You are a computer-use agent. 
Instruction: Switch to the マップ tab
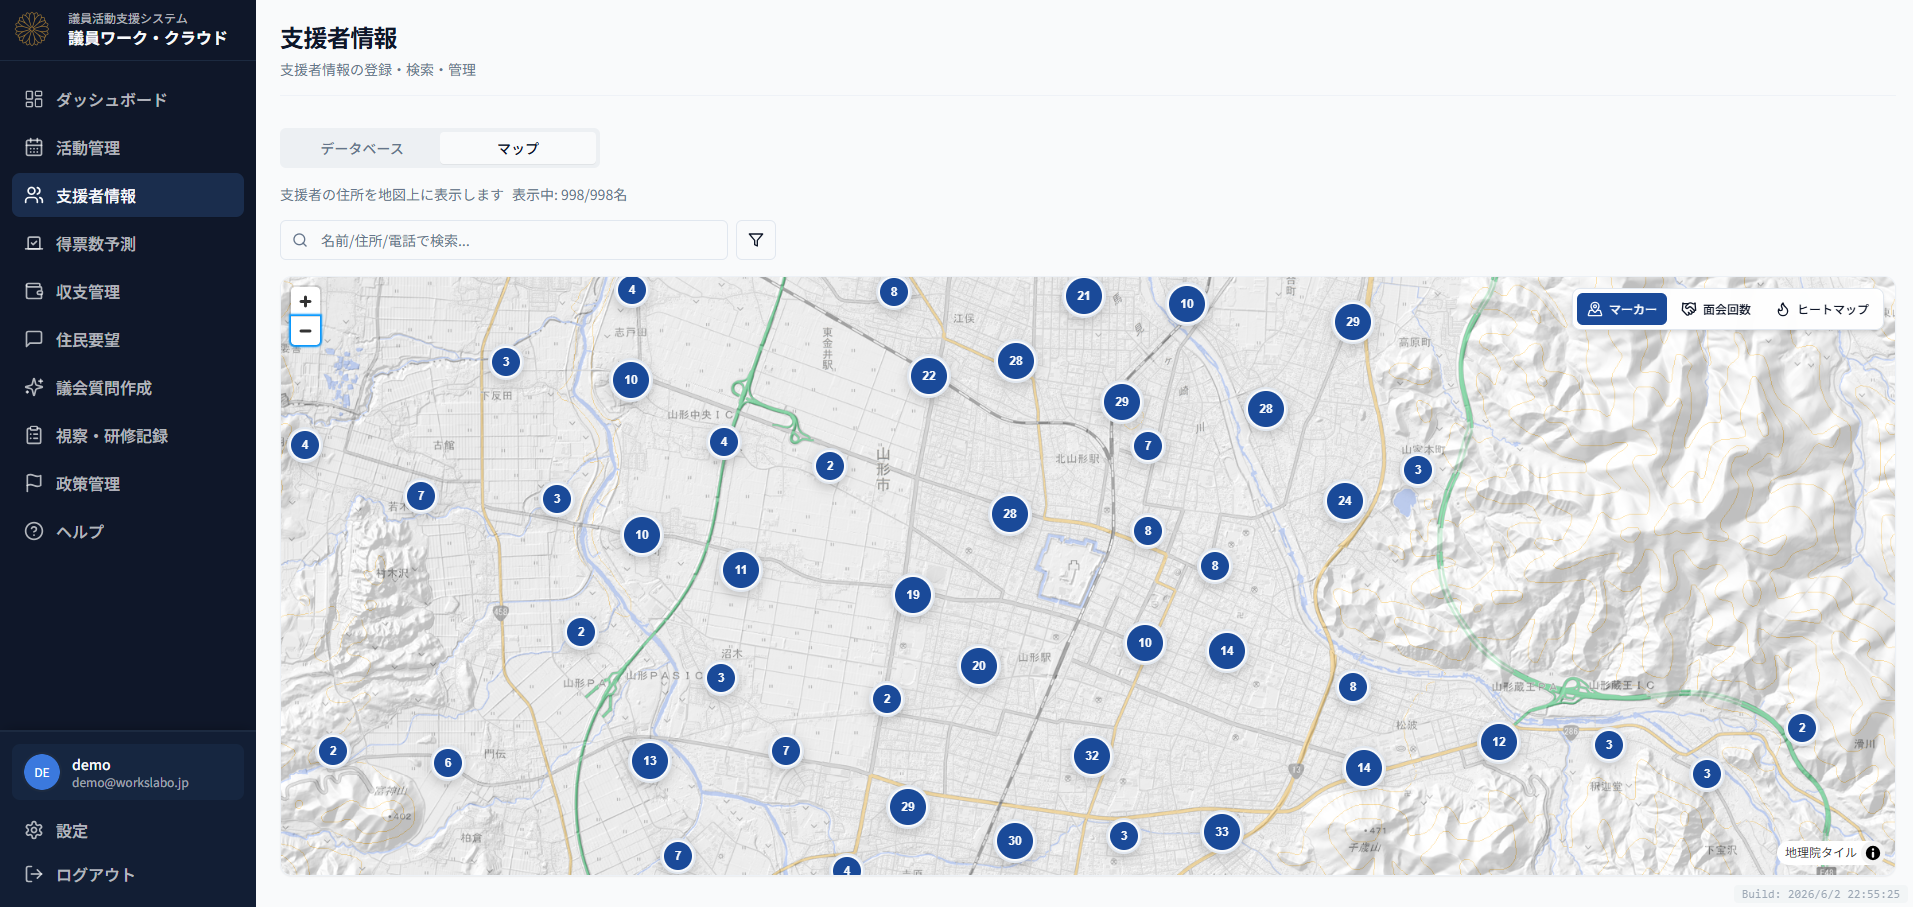click(x=518, y=148)
